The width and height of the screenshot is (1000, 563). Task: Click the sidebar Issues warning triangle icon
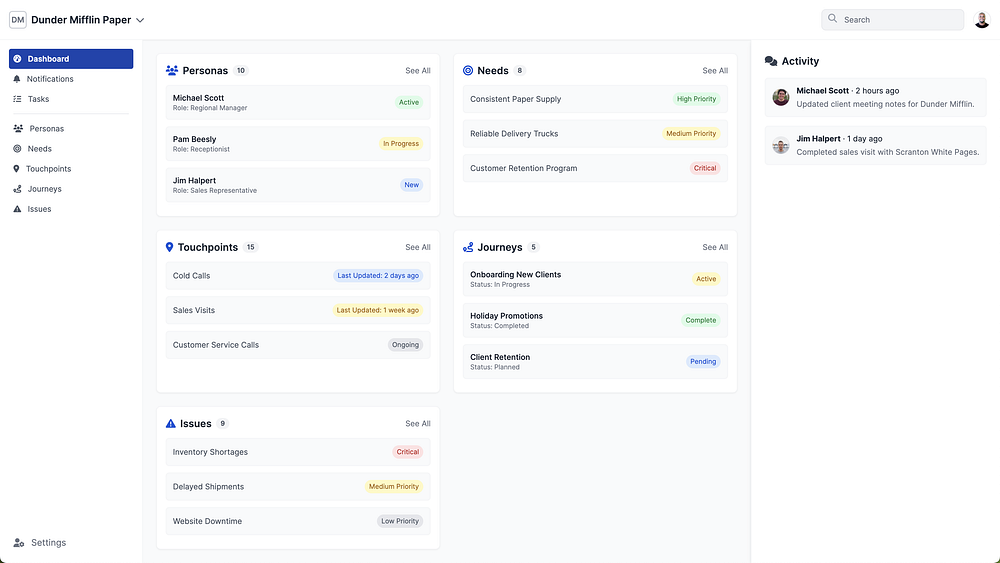[17, 209]
